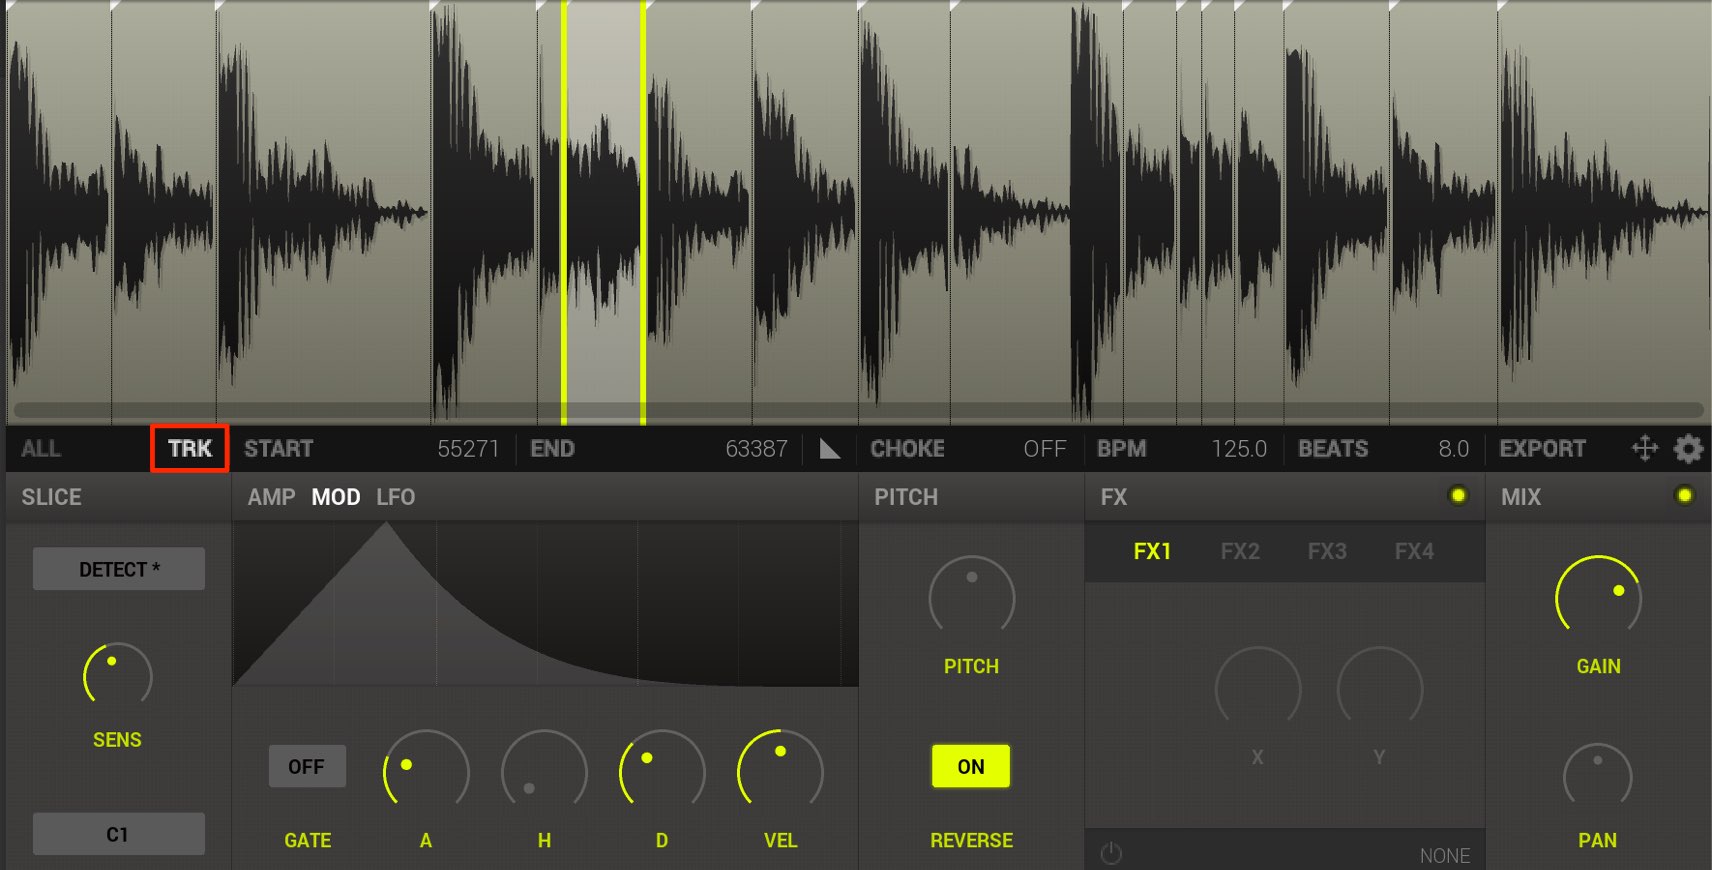
Task: Click the SLICE section header
Action: (x=52, y=497)
